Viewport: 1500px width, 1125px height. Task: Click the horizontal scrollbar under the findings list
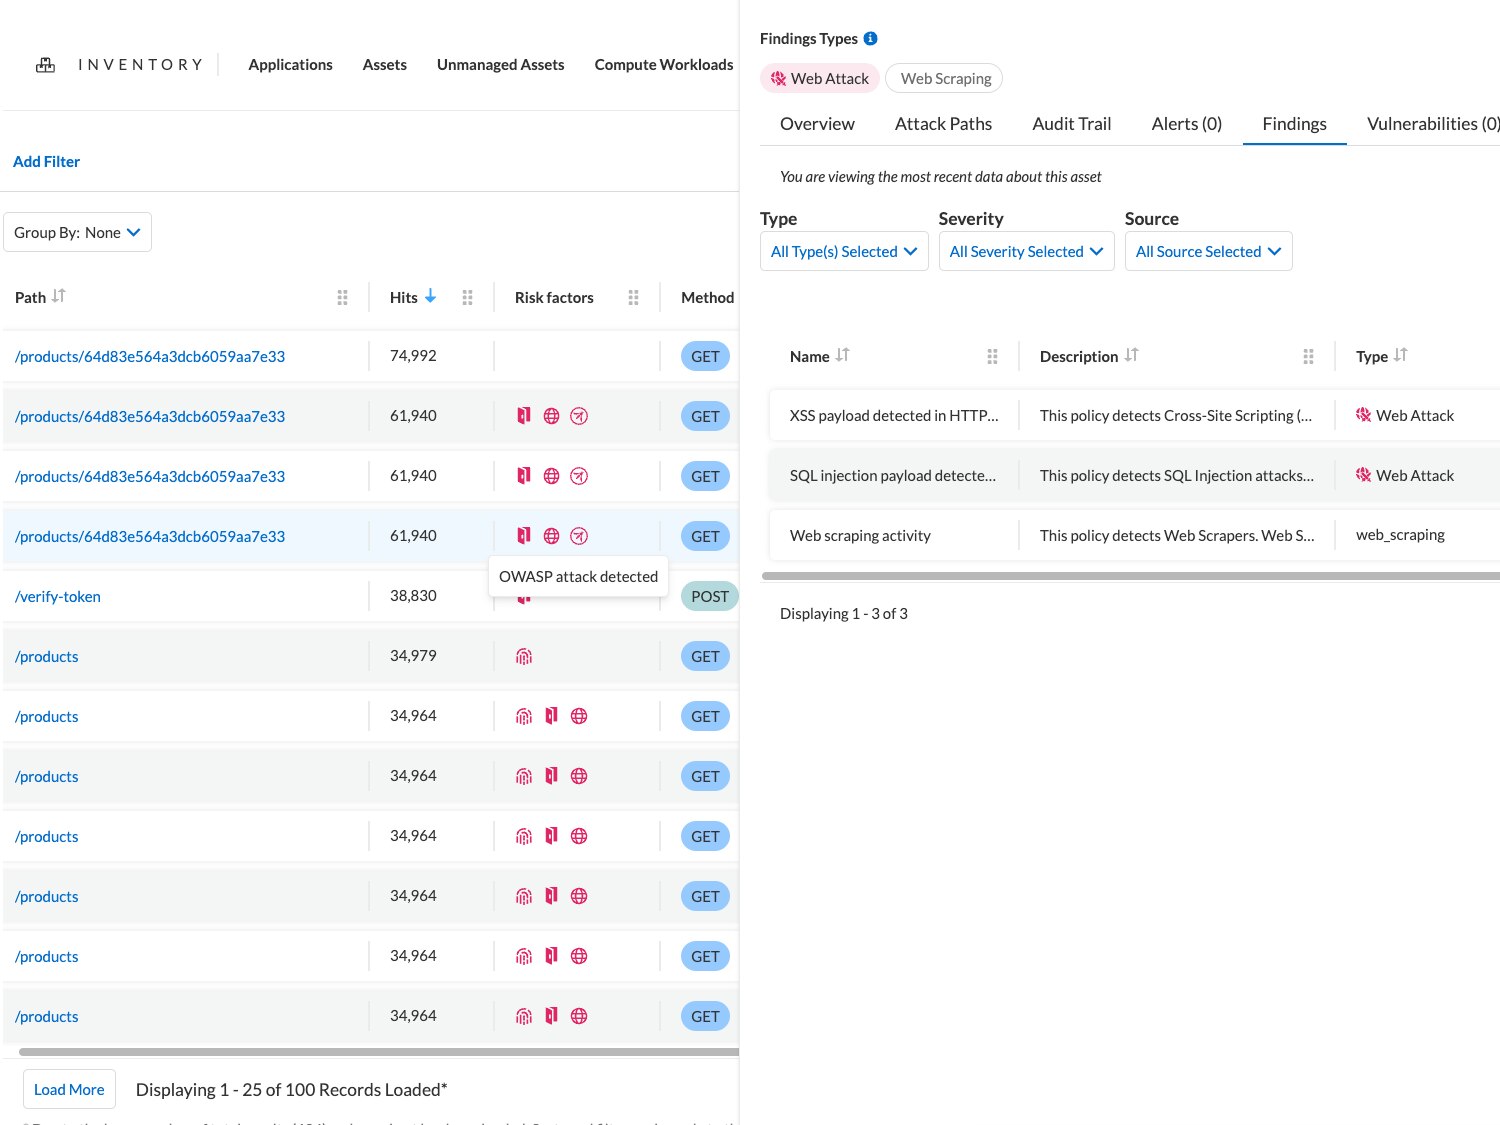coord(1130,576)
